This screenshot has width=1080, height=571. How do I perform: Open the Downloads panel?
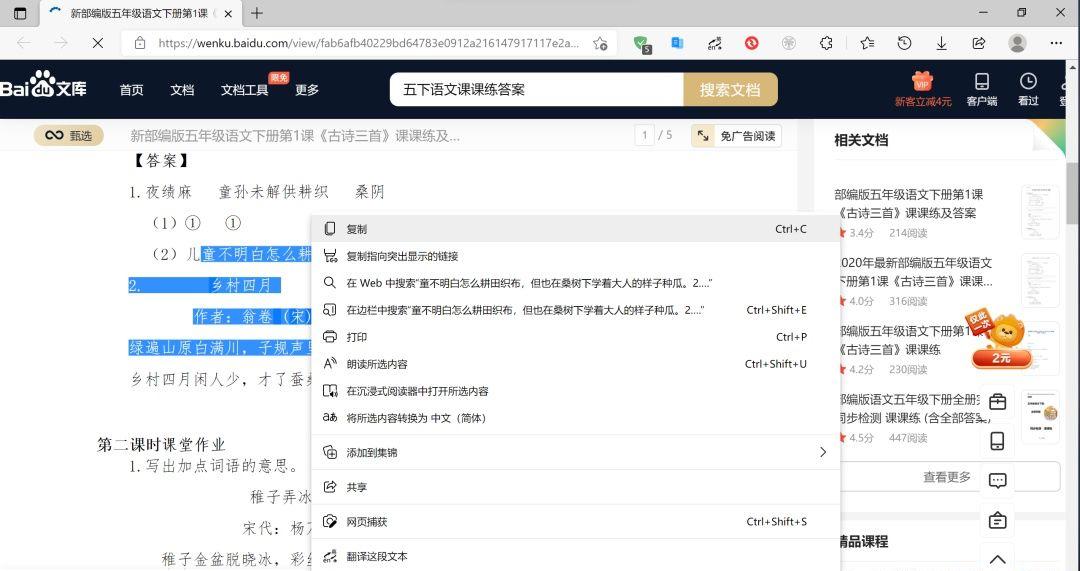942,43
